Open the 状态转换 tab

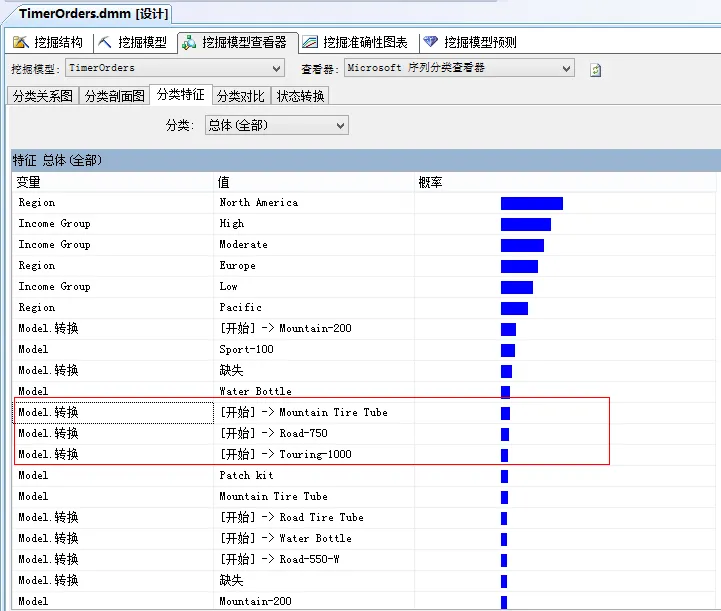(300, 96)
